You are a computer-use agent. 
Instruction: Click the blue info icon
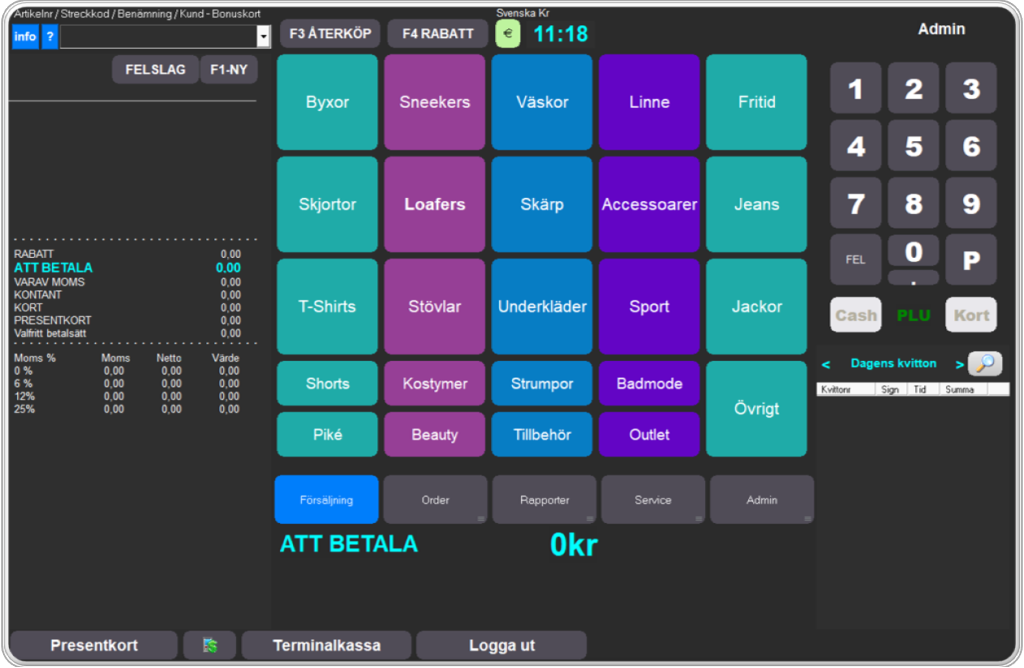tap(25, 37)
